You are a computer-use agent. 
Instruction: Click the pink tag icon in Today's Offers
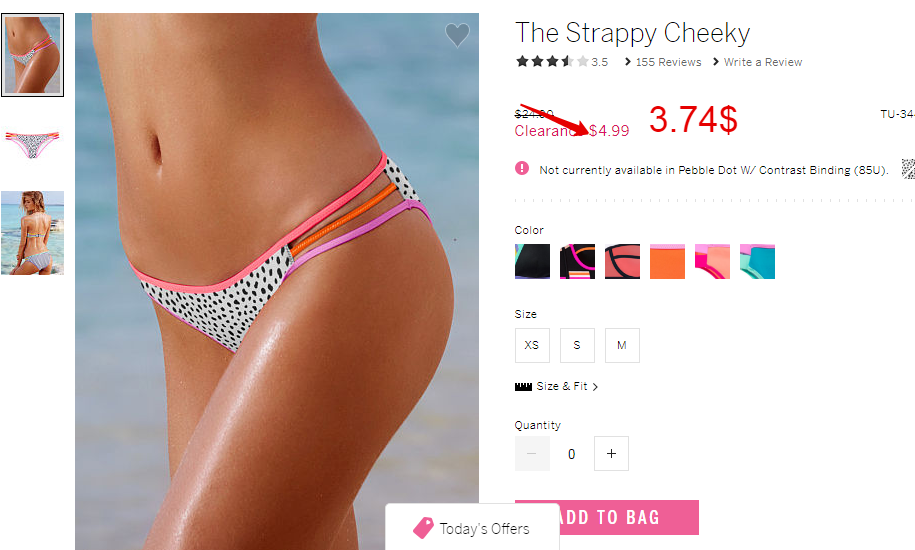coord(423,528)
